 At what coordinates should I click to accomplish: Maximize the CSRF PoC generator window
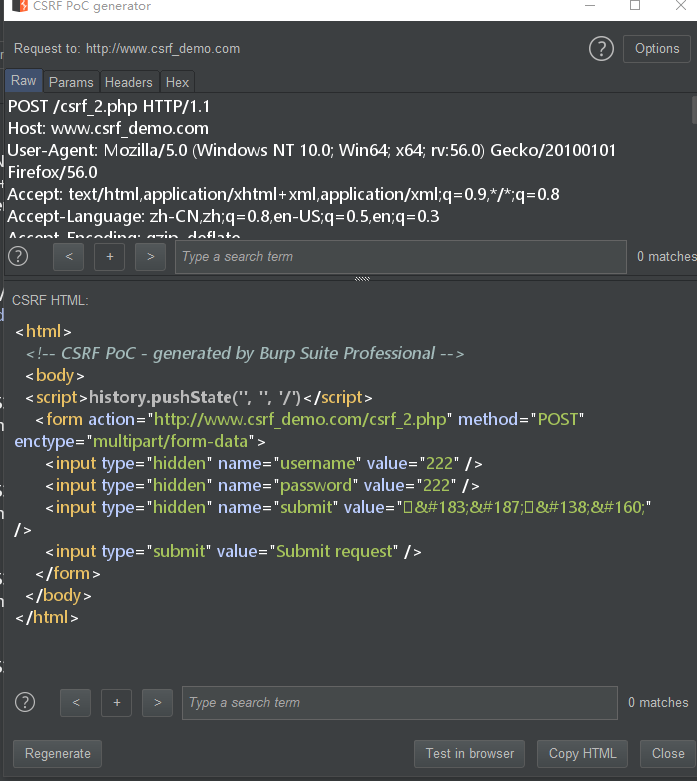(635, 6)
